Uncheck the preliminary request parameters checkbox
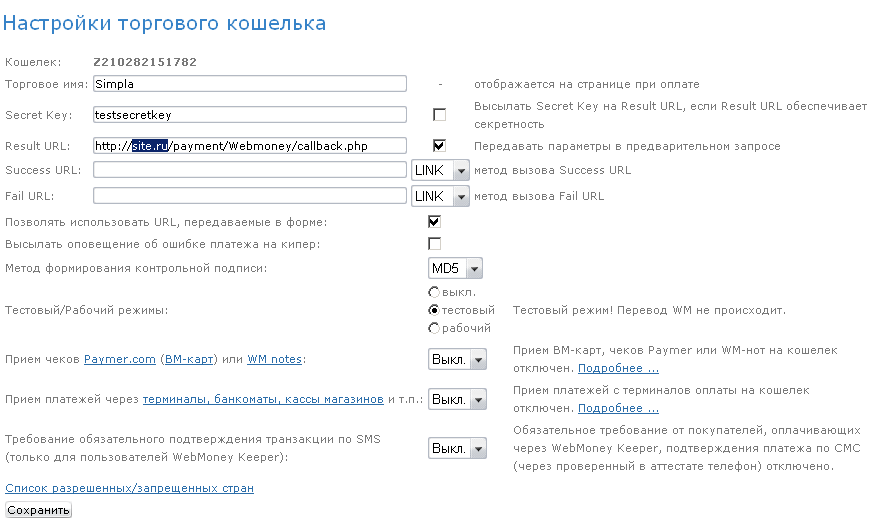Screen dimensions: 876x532 tap(438, 145)
